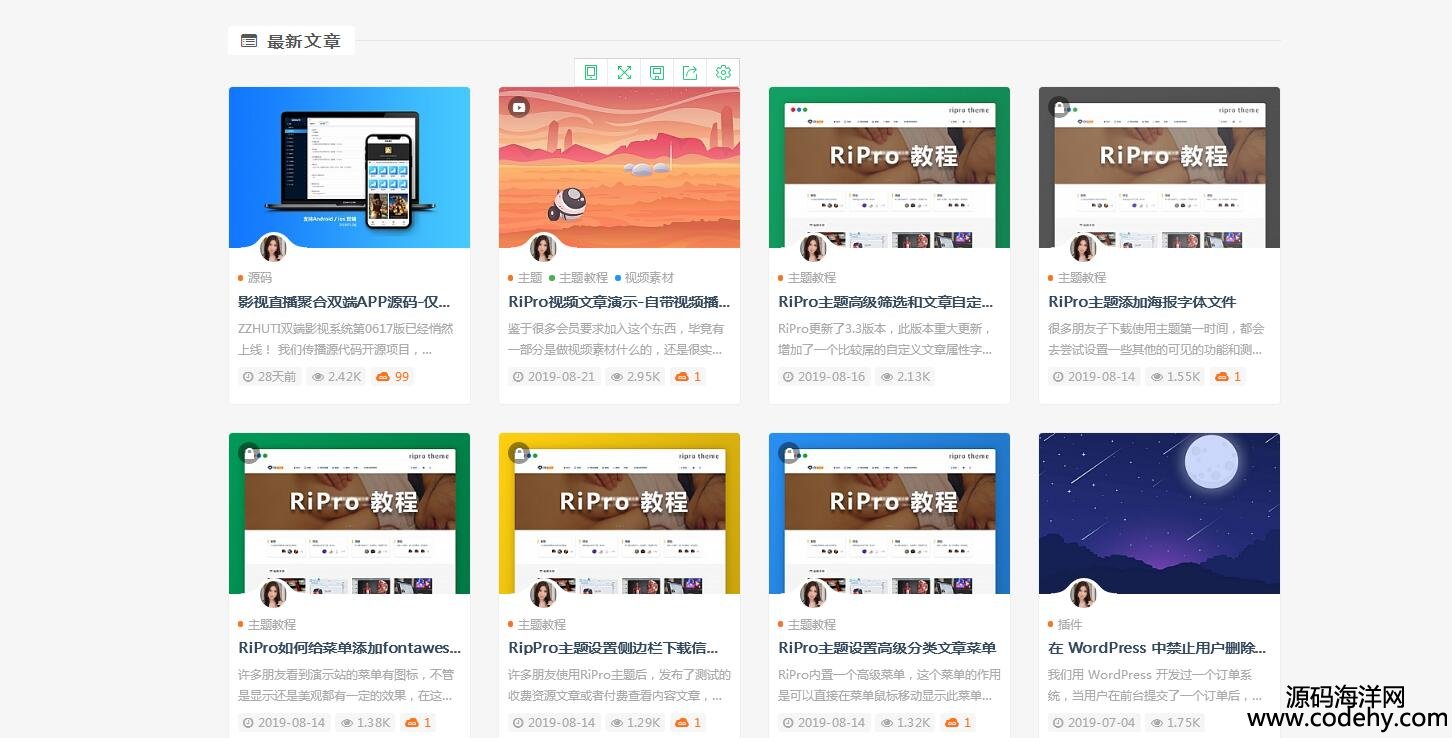Click excerpt starting ZZHUTI双端影视系统第0617版
Screen dimensions: 1452x738
point(346,339)
